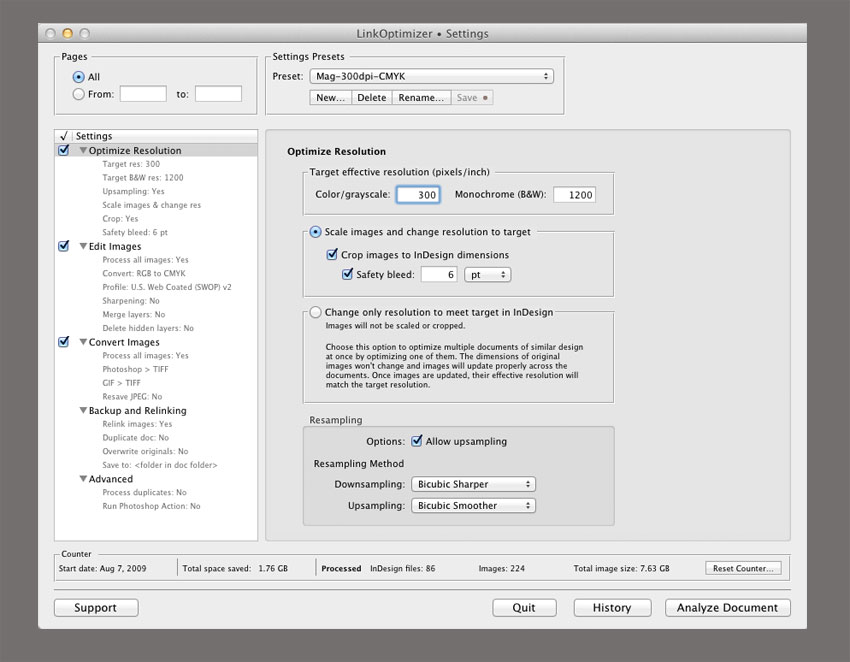Collapse the Advanced disclosure triangle
The image size is (850, 662).
pyautogui.click(x=83, y=479)
